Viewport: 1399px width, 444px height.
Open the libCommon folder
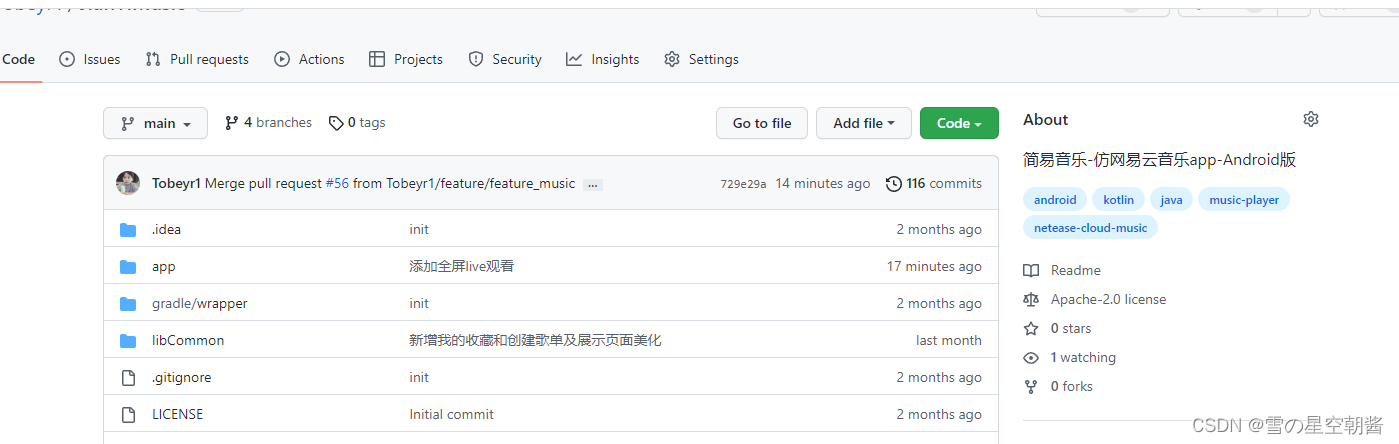188,341
